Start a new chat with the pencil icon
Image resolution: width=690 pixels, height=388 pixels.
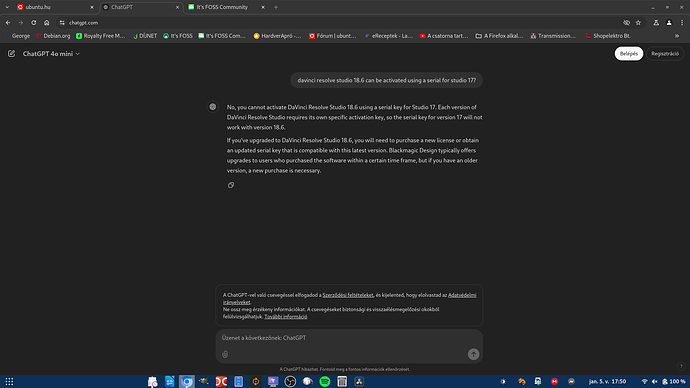point(11,54)
